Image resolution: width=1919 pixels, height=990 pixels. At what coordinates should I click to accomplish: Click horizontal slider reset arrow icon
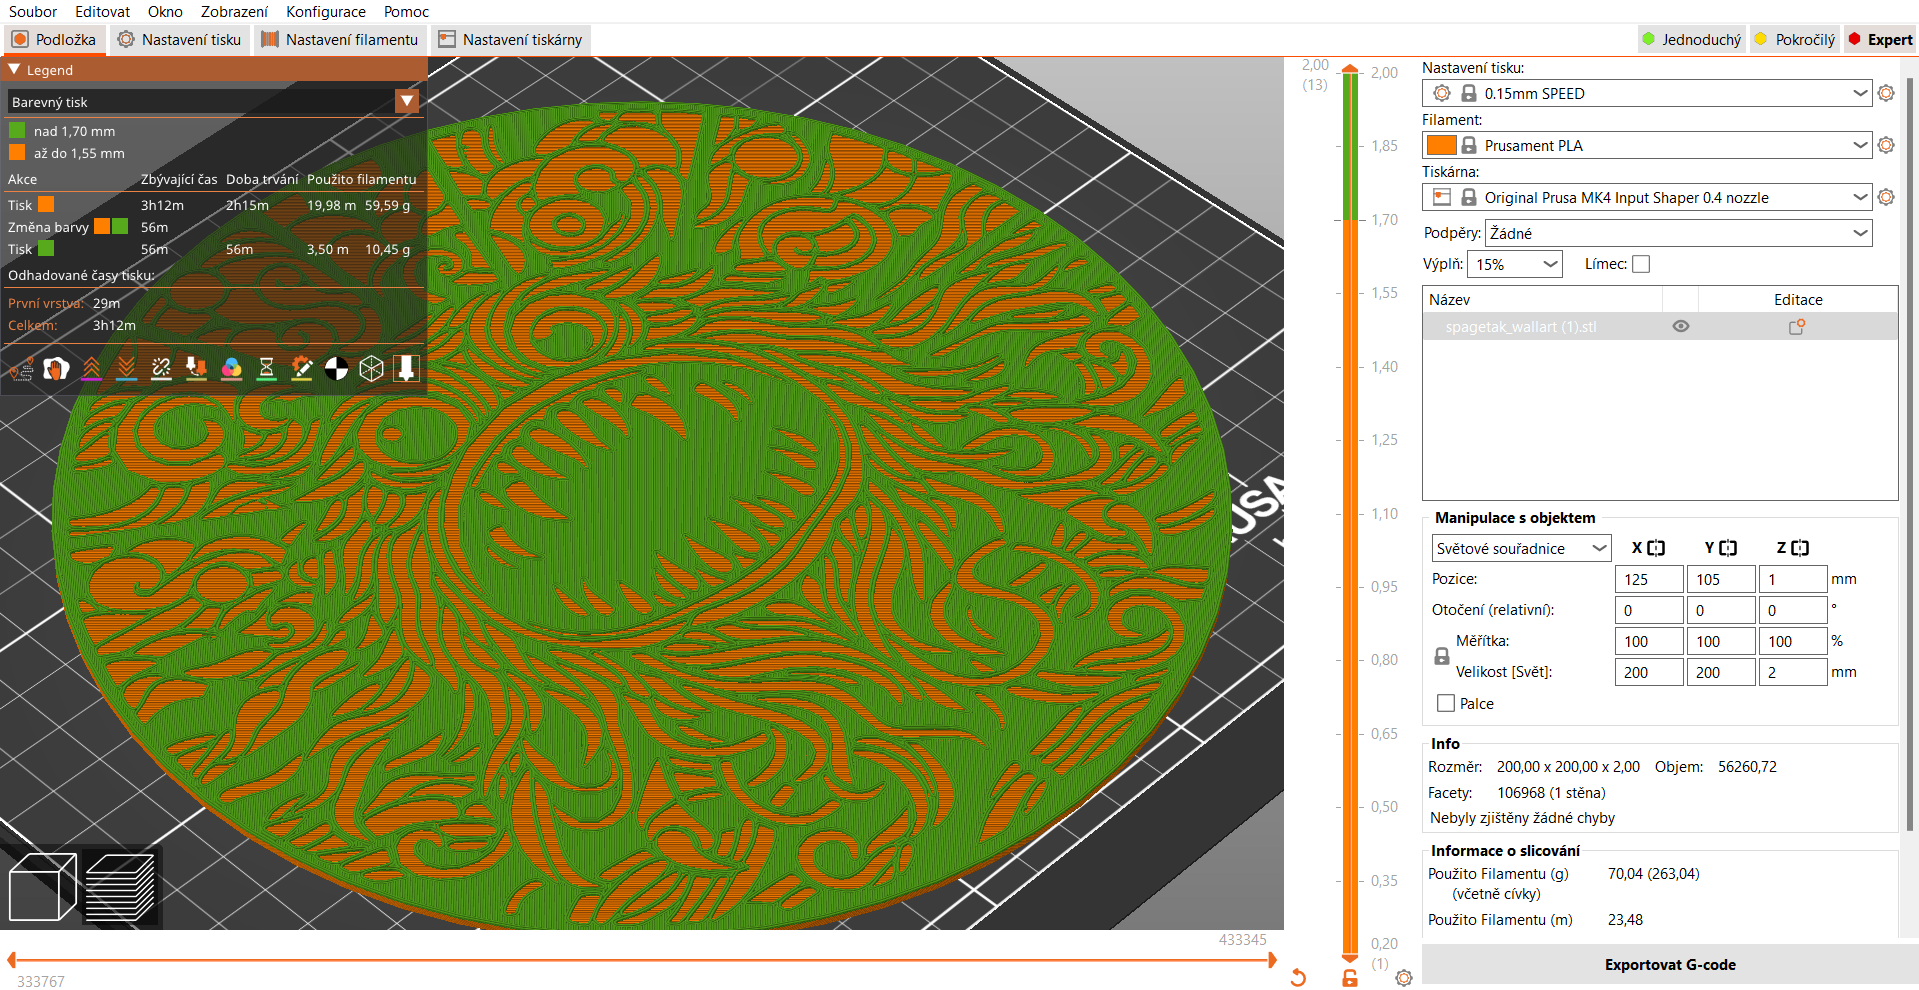[1298, 977]
